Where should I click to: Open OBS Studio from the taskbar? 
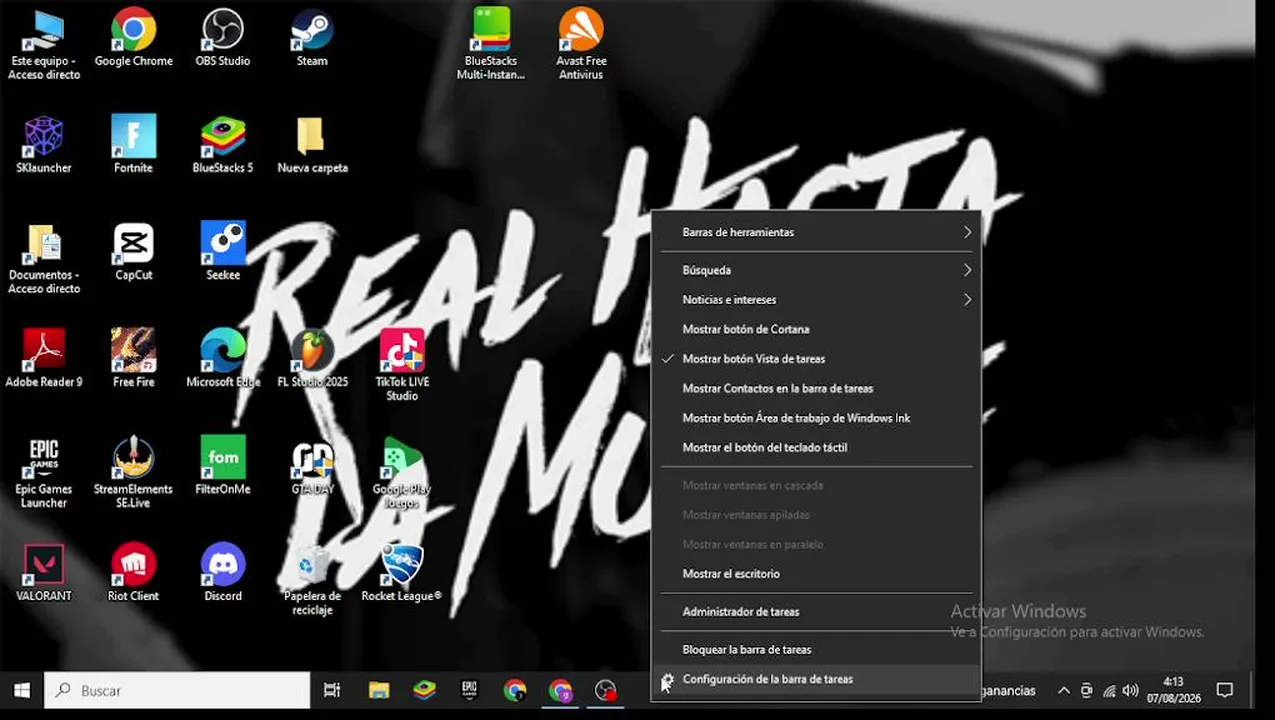[606, 691]
